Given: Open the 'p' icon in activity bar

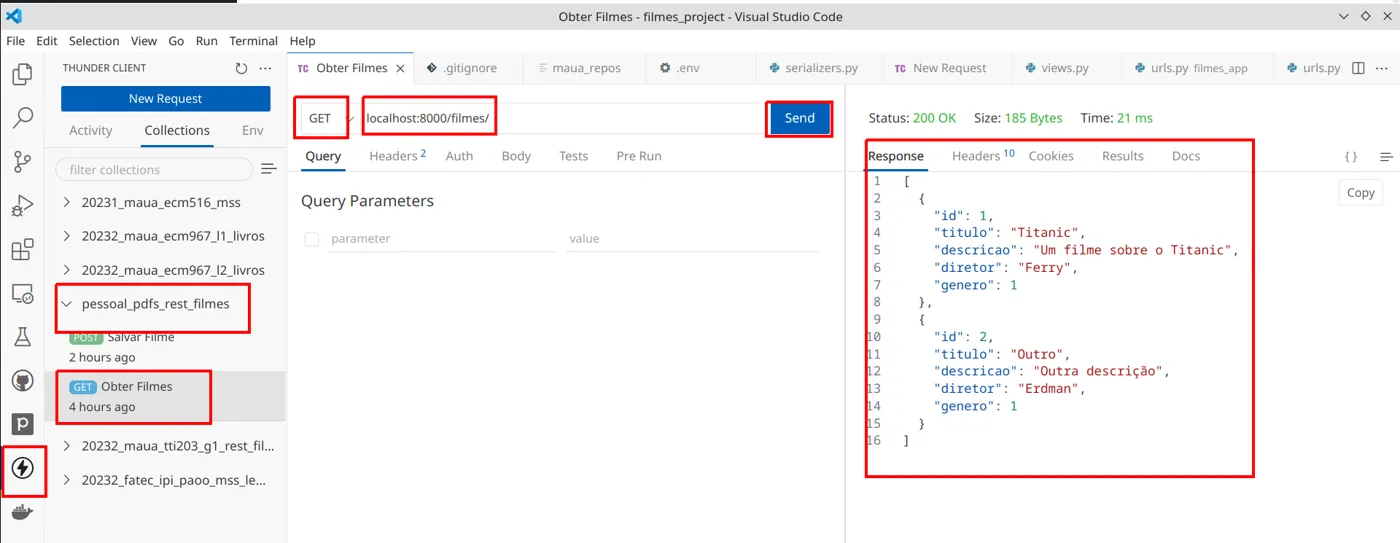Looking at the screenshot, I should point(22,424).
